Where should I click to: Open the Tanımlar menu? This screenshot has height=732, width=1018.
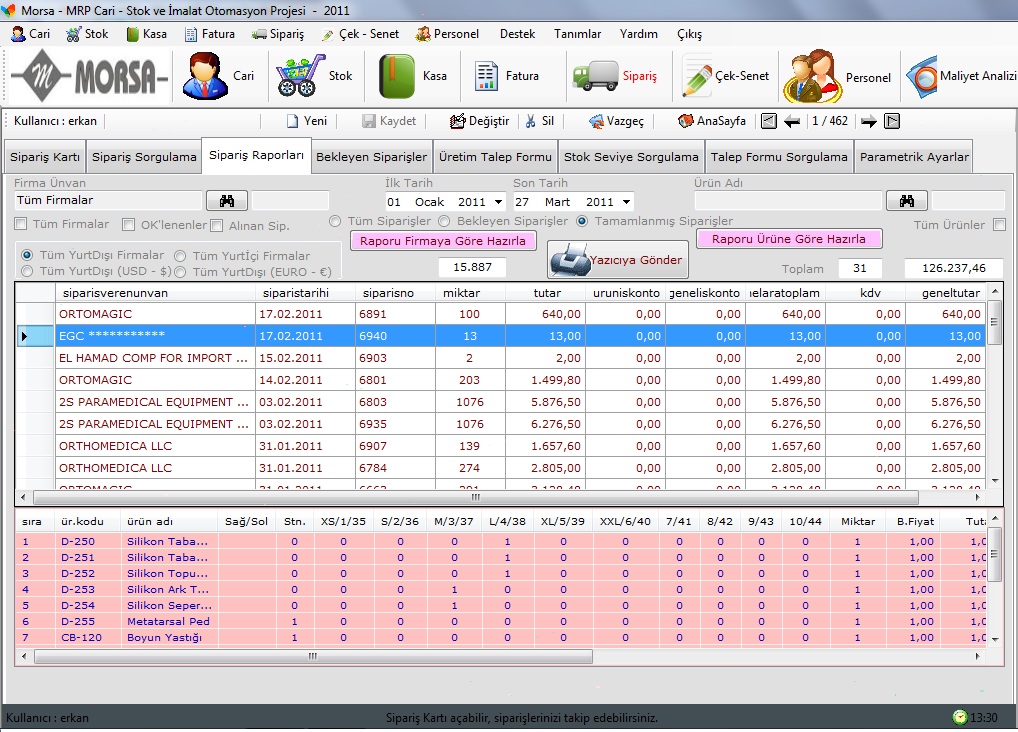click(x=577, y=34)
